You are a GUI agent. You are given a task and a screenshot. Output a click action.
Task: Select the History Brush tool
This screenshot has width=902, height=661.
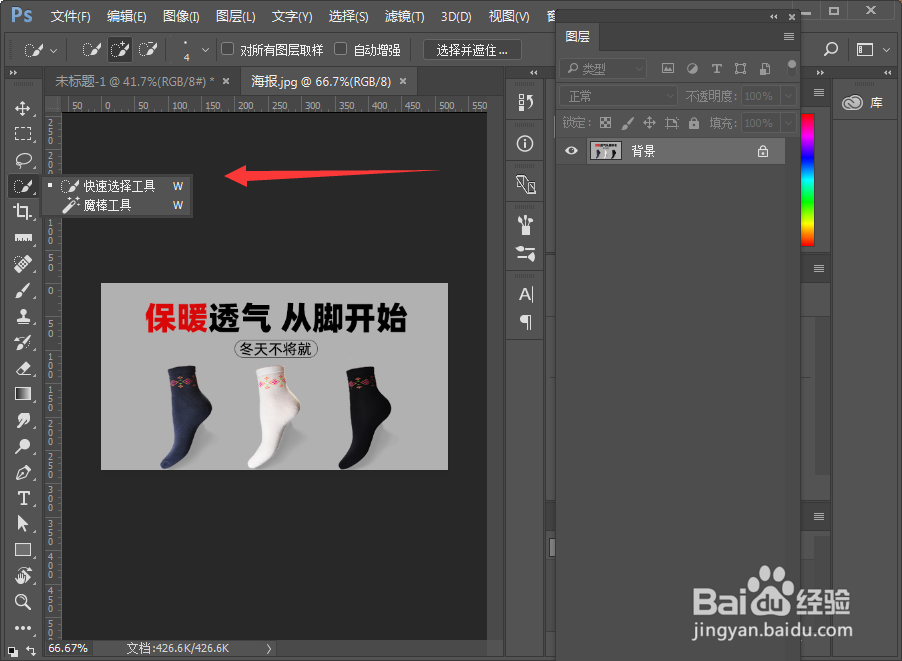click(x=23, y=342)
